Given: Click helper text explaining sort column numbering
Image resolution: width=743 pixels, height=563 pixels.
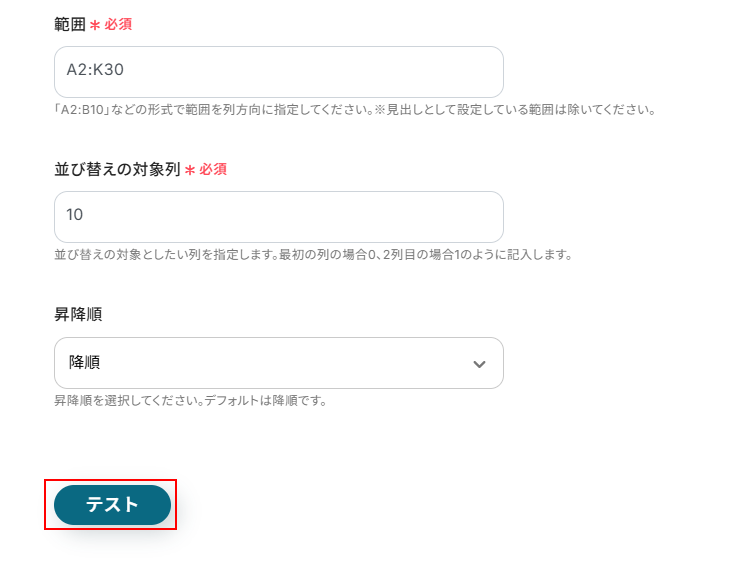Looking at the screenshot, I should pyautogui.click(x=313, y=254).
